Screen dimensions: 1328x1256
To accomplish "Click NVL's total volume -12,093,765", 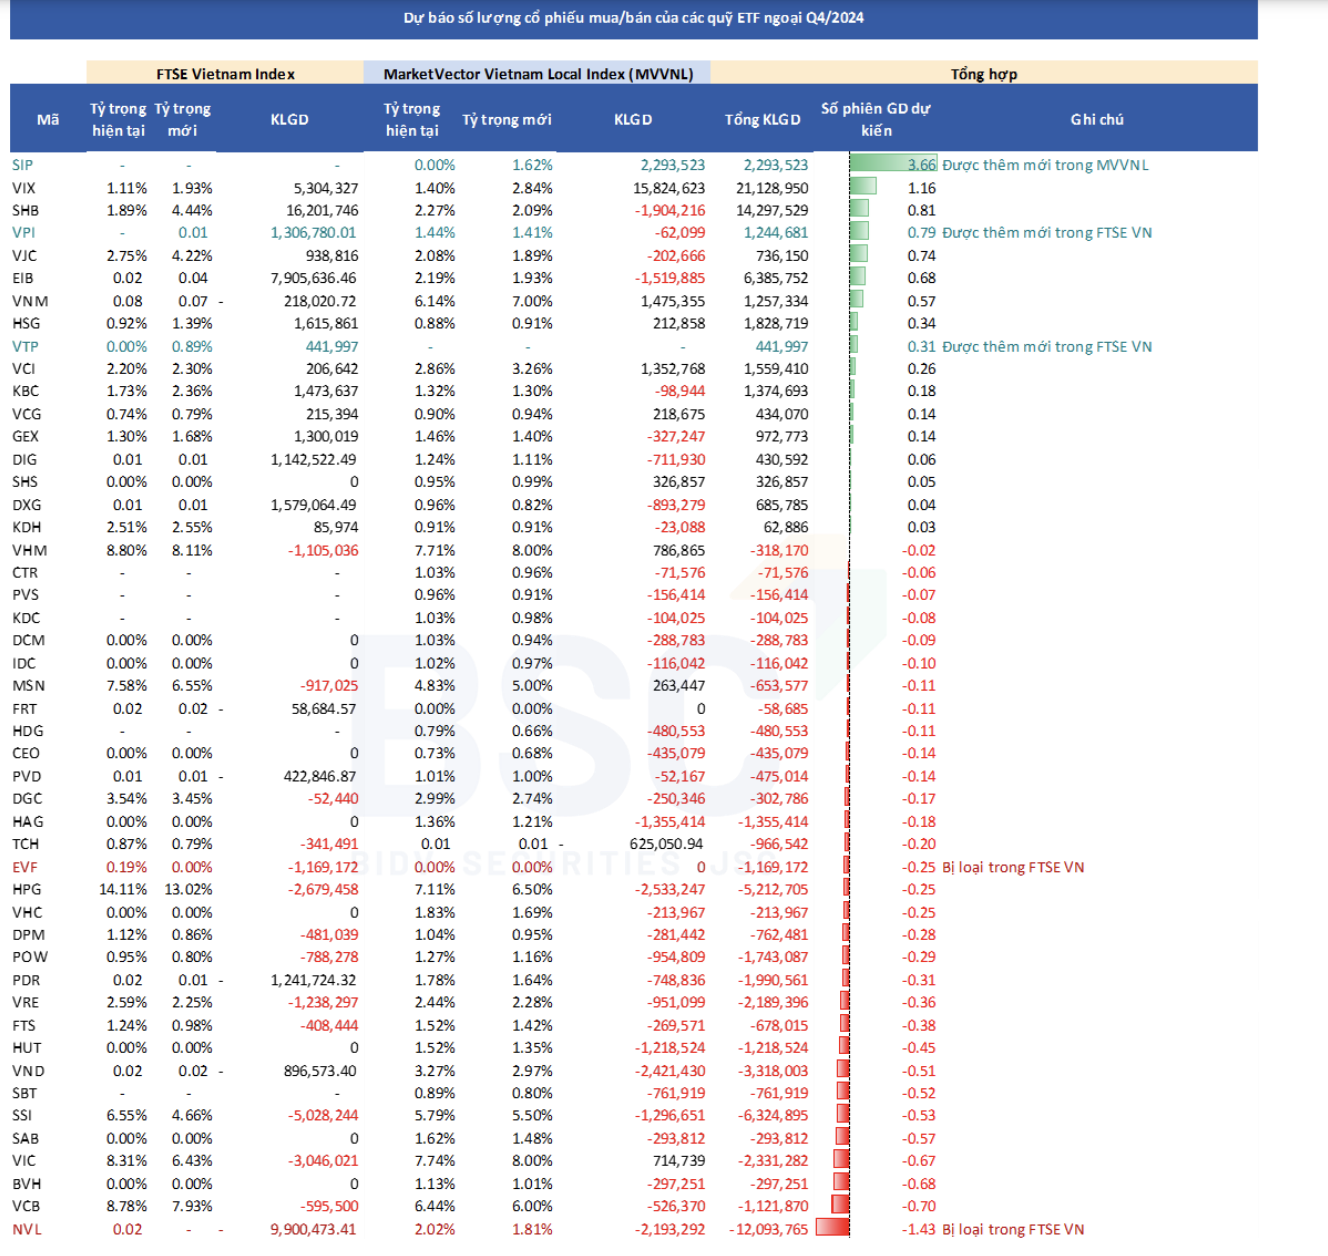I will [x=768, y=1229].
